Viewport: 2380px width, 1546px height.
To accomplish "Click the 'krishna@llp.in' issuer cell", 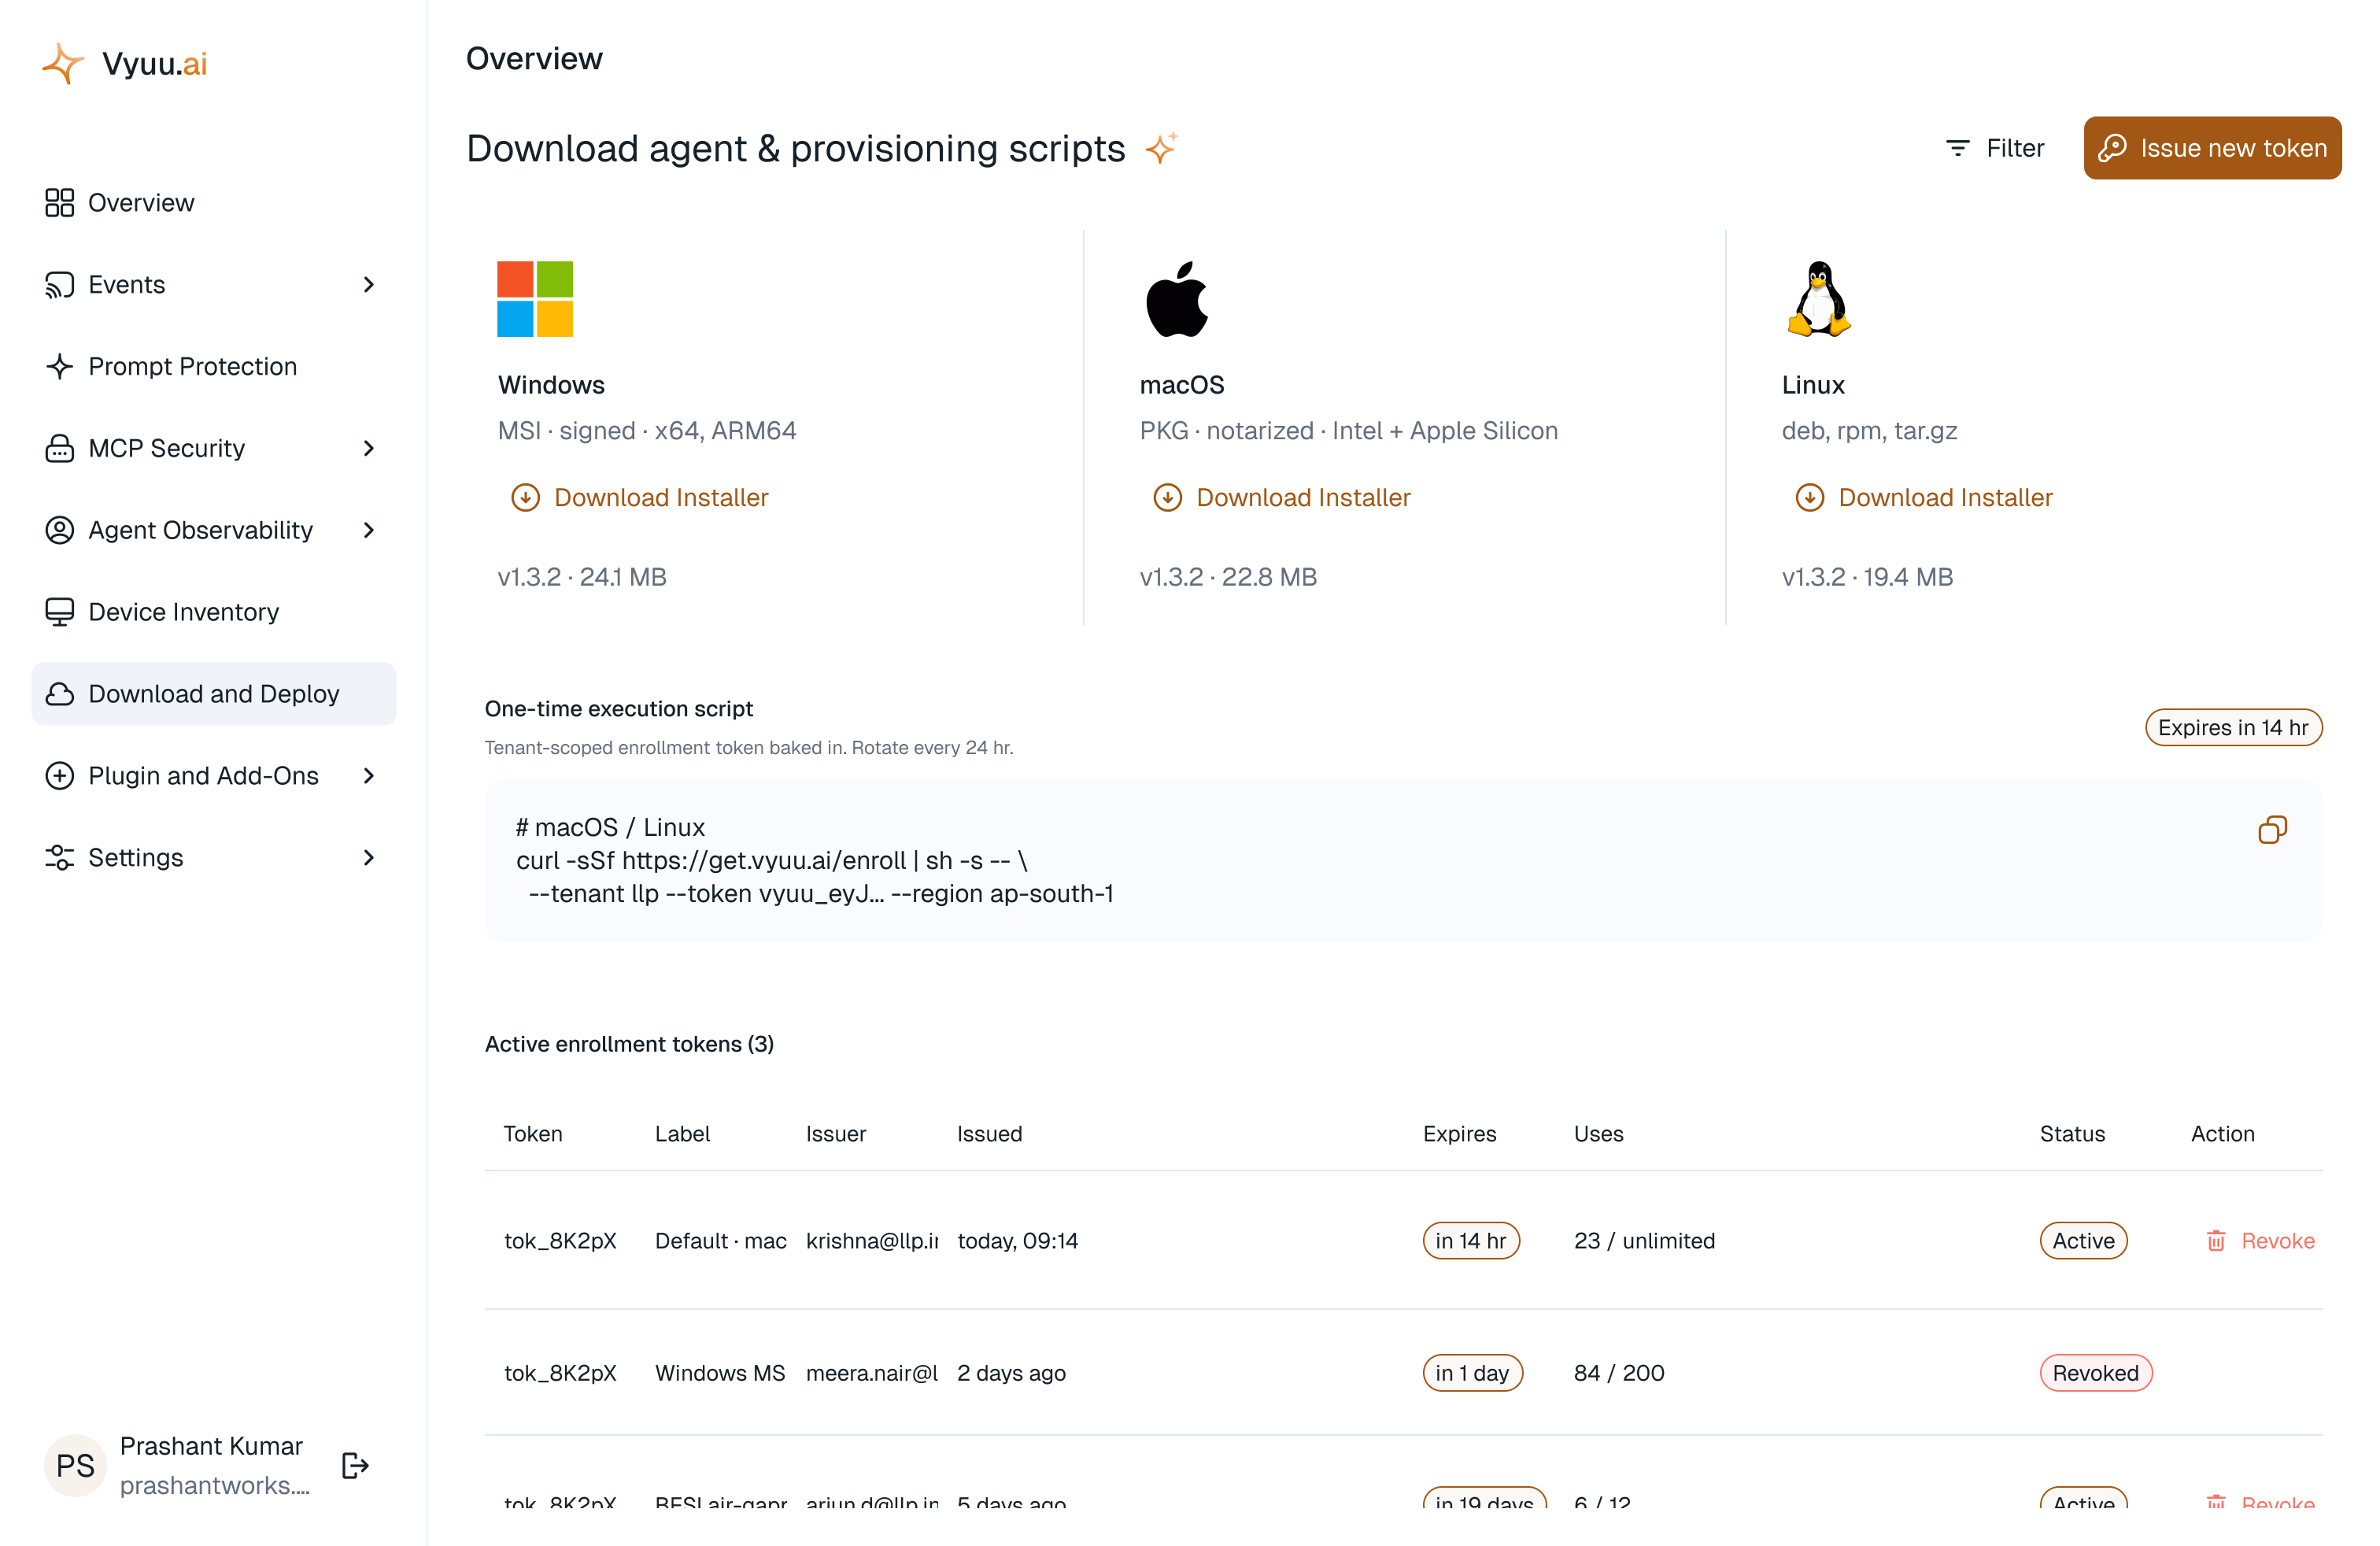I will pos(872,1241).
